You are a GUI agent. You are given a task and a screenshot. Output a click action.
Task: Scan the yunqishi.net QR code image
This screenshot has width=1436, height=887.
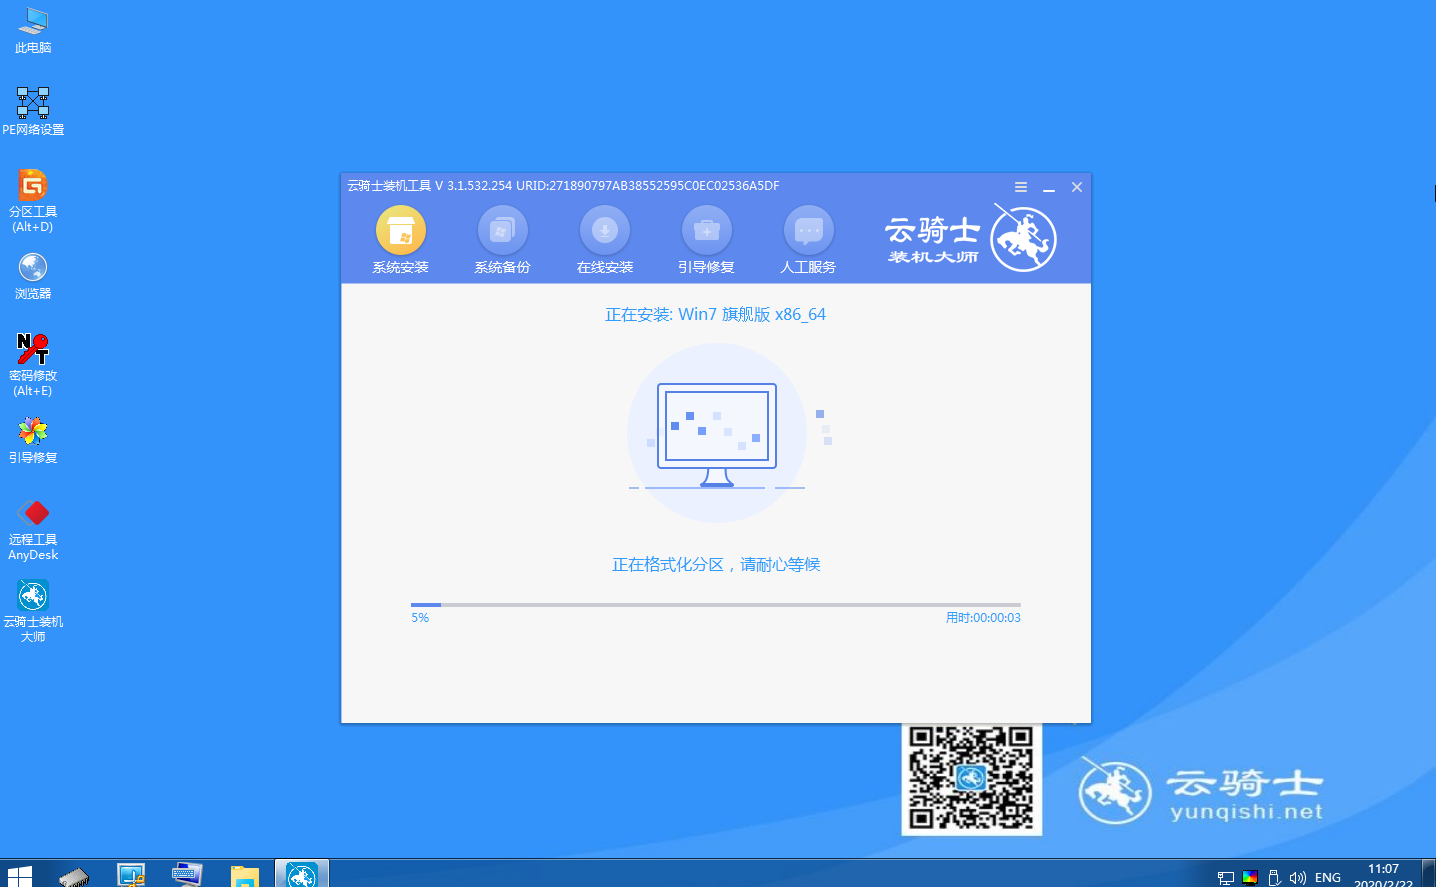(x=971, y=777)
